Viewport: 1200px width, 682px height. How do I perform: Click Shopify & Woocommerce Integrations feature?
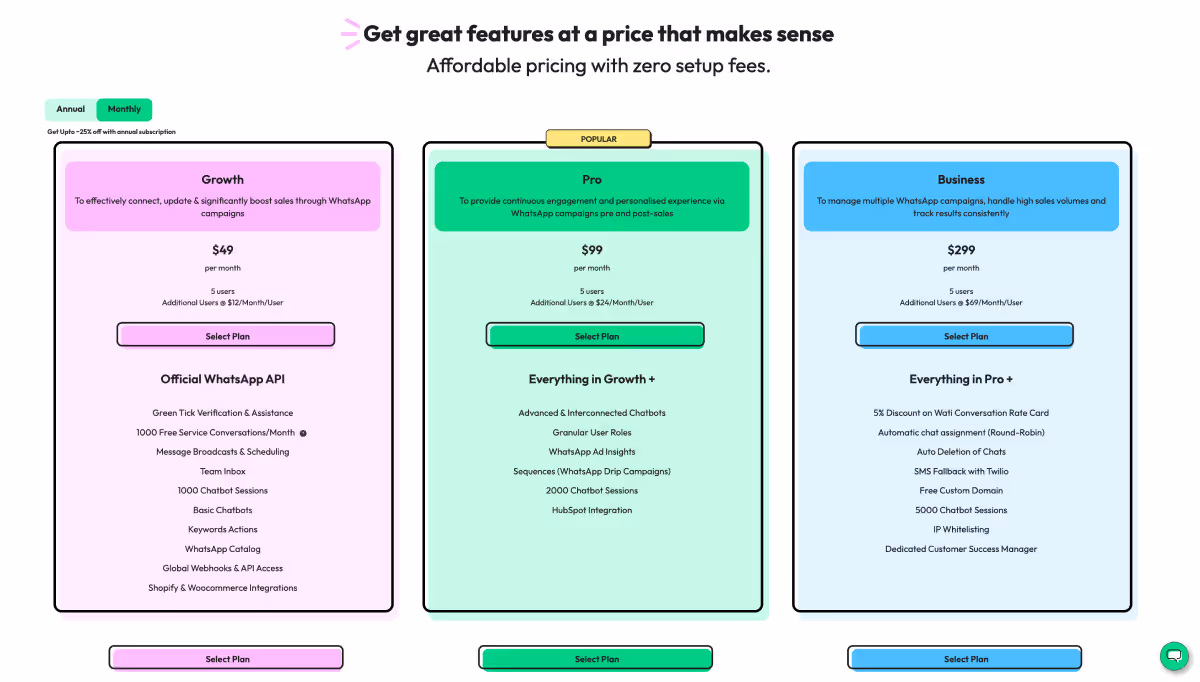pyautogui.click(x=223, y=588)
